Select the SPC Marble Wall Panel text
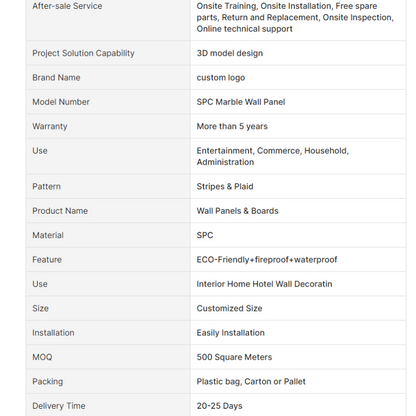 [241, 102]
